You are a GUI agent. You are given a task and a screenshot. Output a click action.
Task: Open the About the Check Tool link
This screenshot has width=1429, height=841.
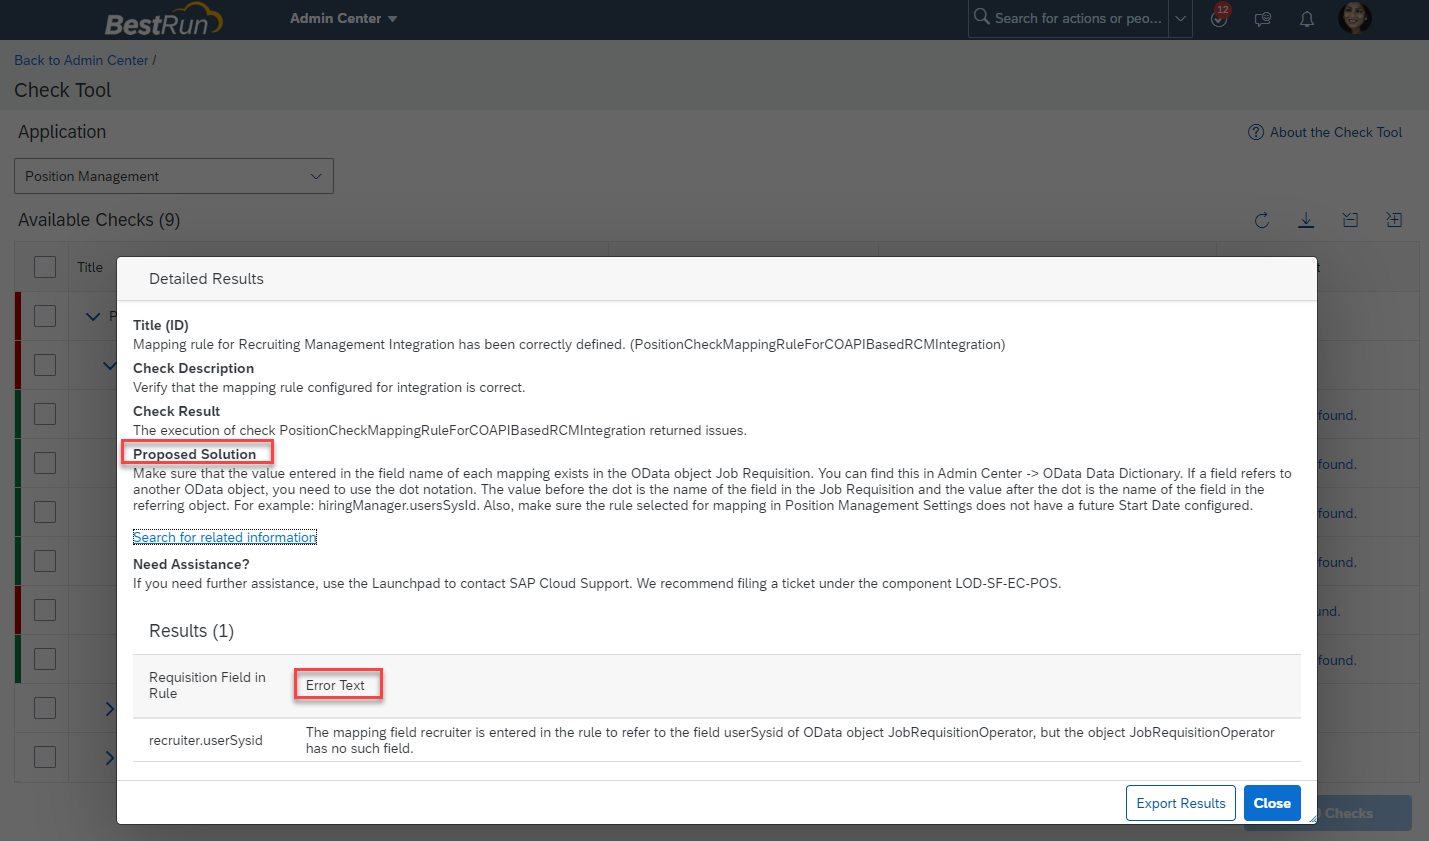coord(1336,132)
